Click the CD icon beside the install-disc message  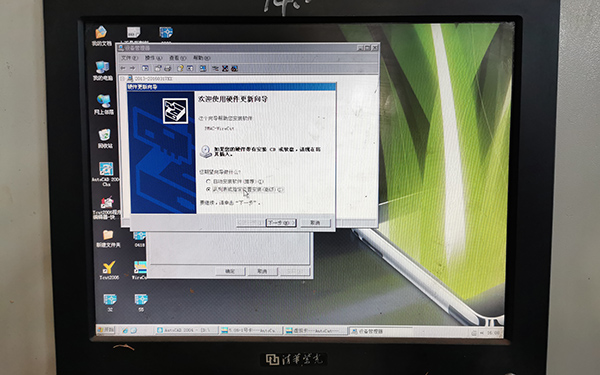(x=205, y=152)
